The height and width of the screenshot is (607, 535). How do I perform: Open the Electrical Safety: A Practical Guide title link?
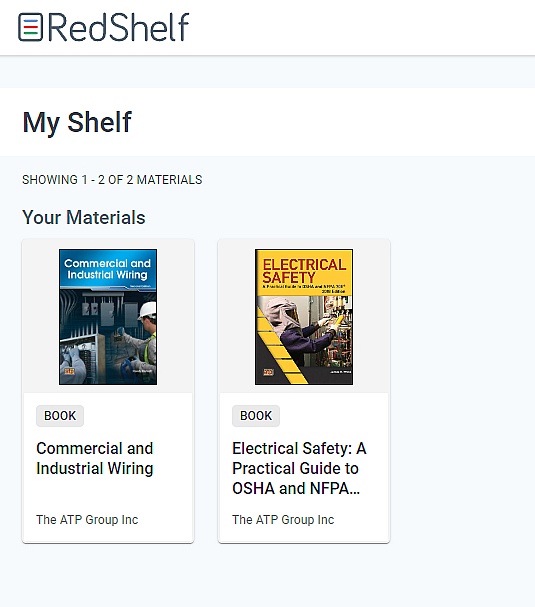click(x=299, y=468)
